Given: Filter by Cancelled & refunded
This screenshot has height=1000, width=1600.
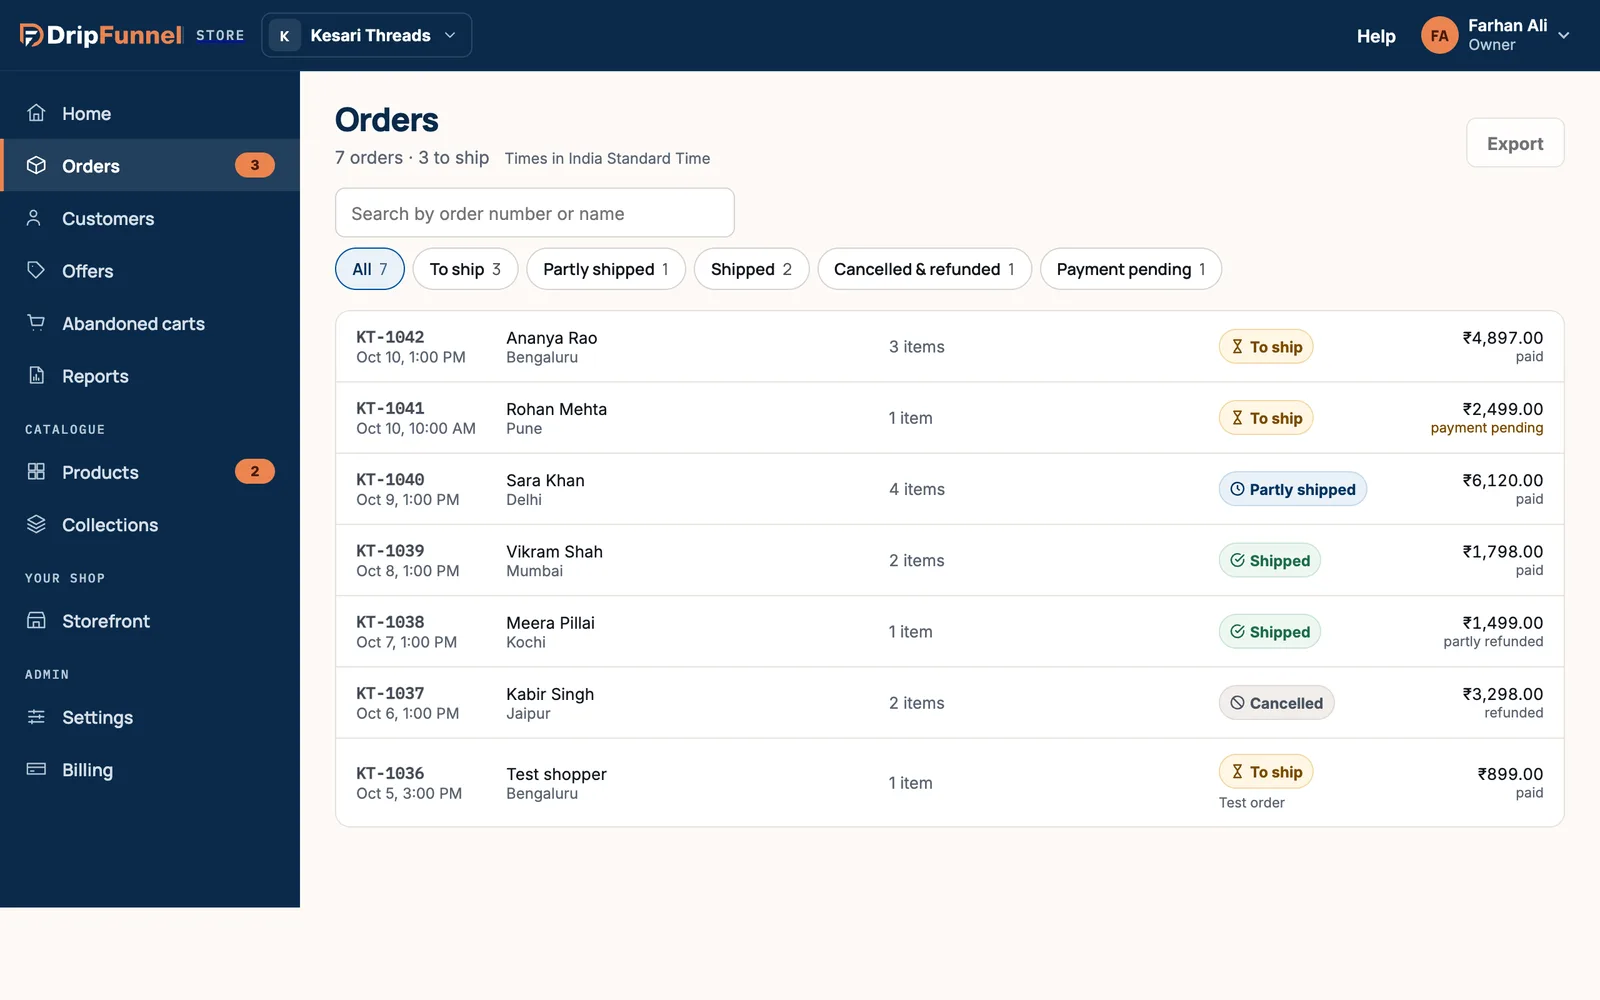Looking at the screenshot, I should (924, 269).
